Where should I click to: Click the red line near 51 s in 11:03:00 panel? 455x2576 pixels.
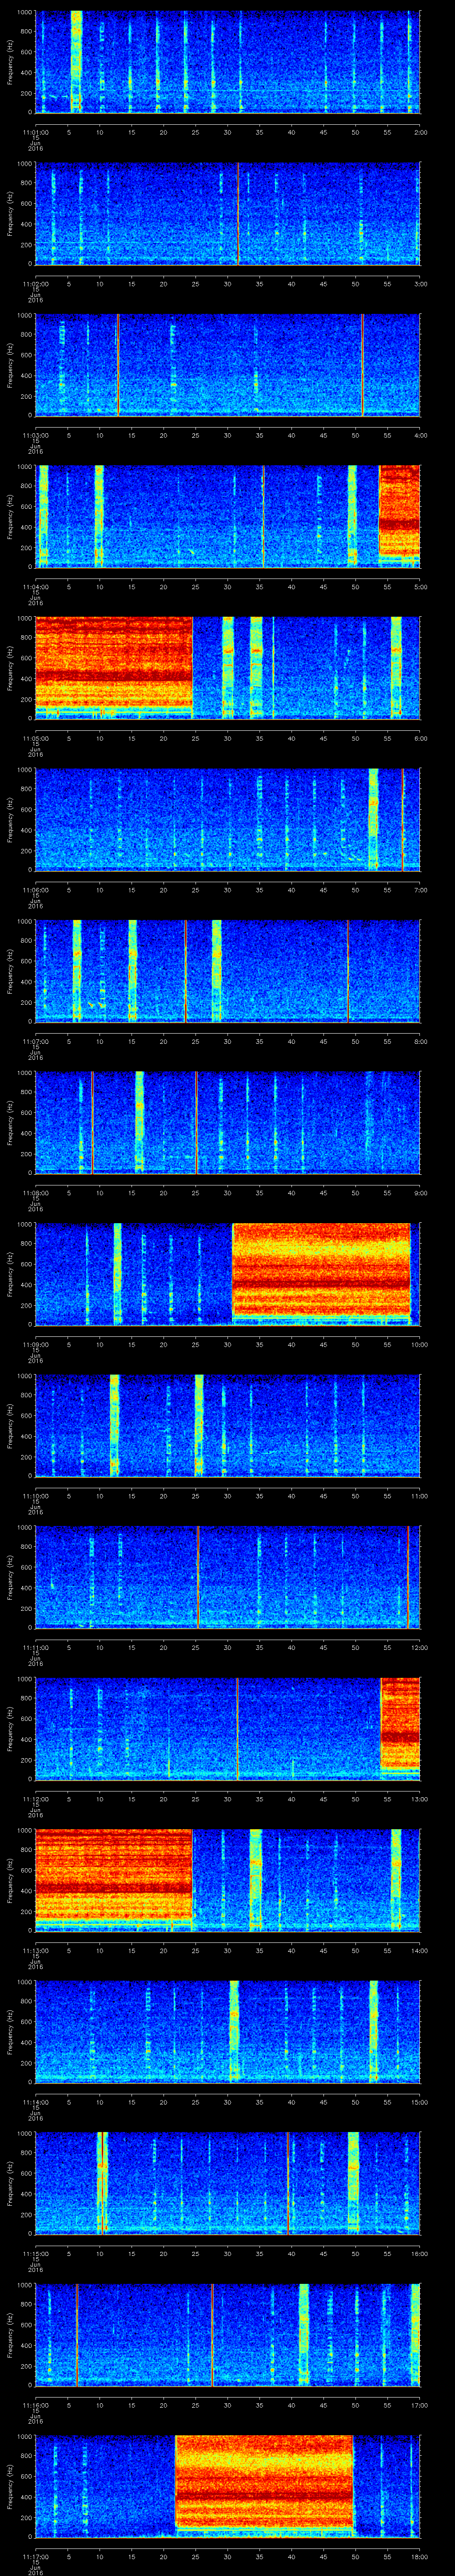click(x=362, y=365)
